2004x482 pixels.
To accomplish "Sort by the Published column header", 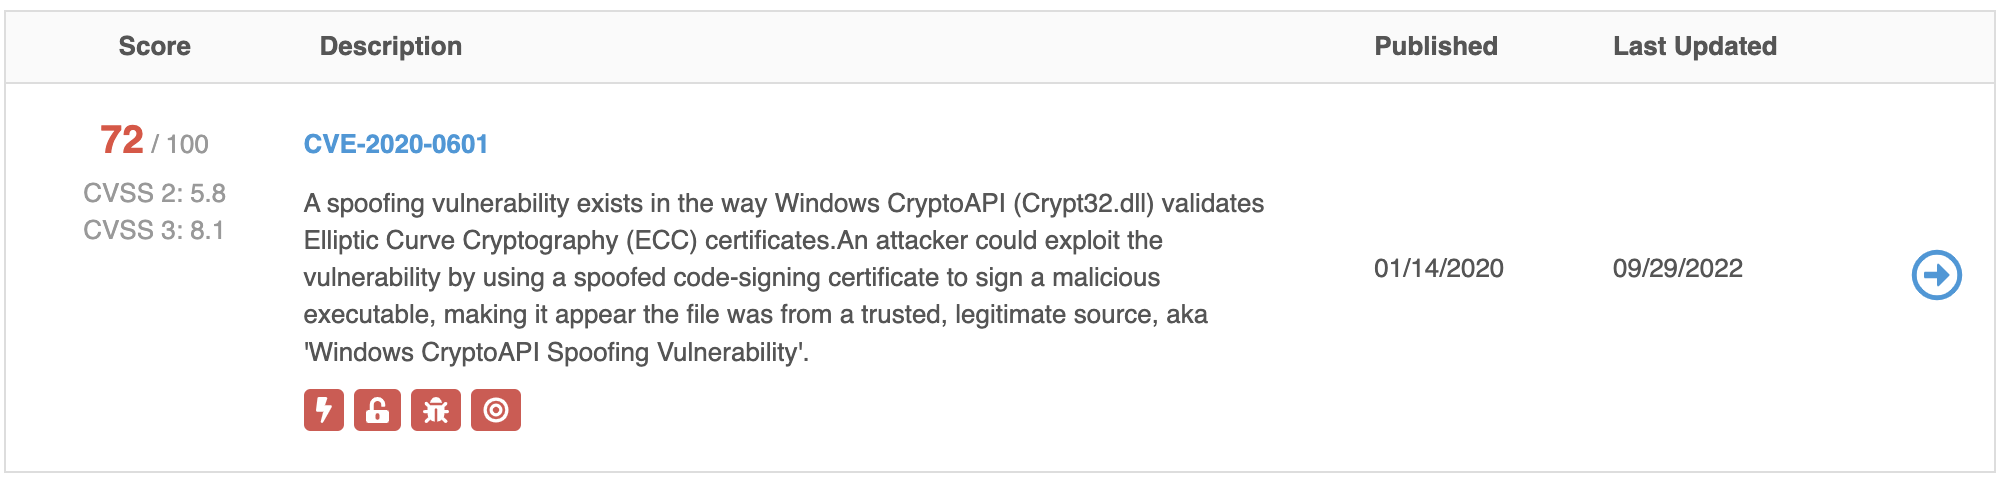I will (1436, 46).
